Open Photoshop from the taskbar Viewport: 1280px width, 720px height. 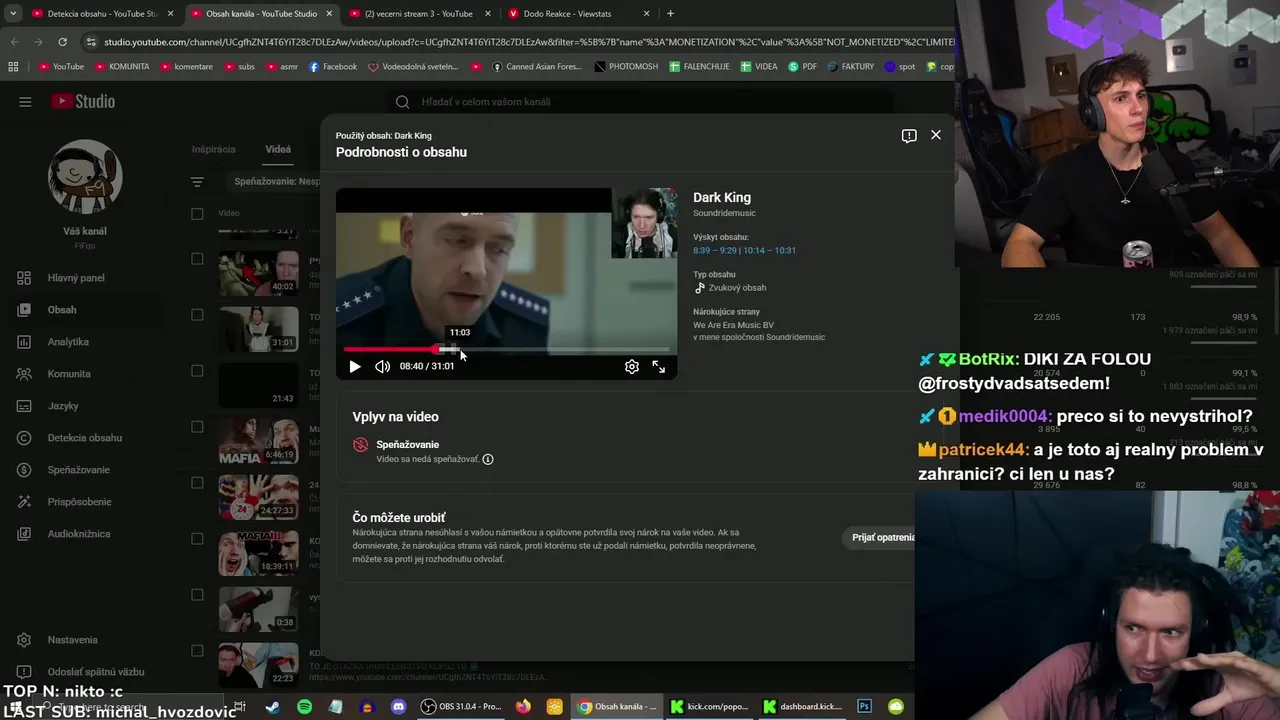pos(865,707)
